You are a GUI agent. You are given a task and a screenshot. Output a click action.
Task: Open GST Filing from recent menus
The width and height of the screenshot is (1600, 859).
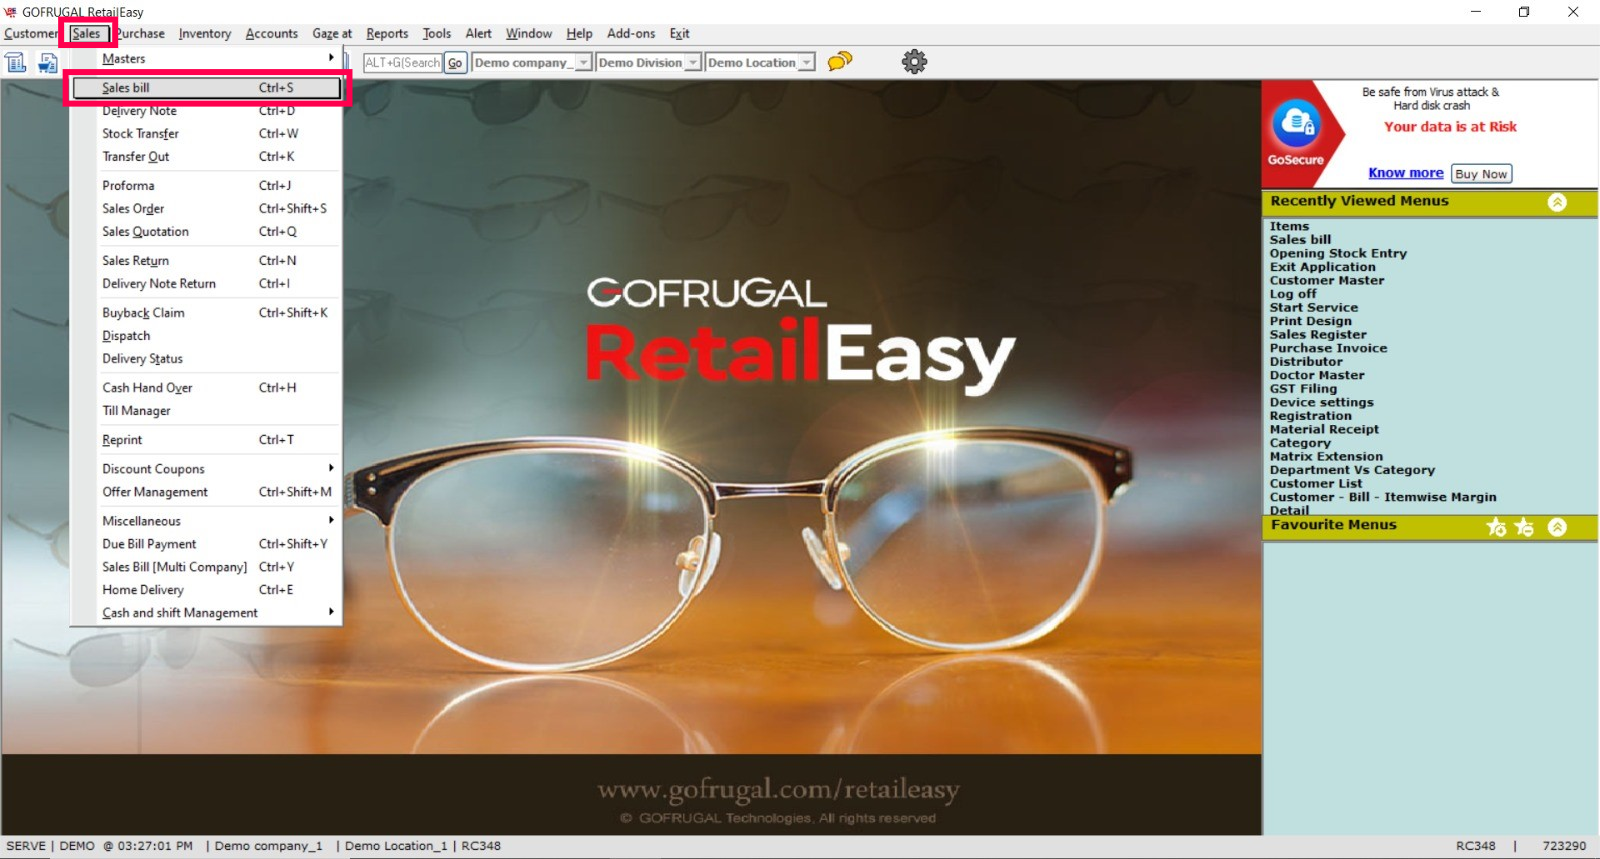(x=1303, y=389)
